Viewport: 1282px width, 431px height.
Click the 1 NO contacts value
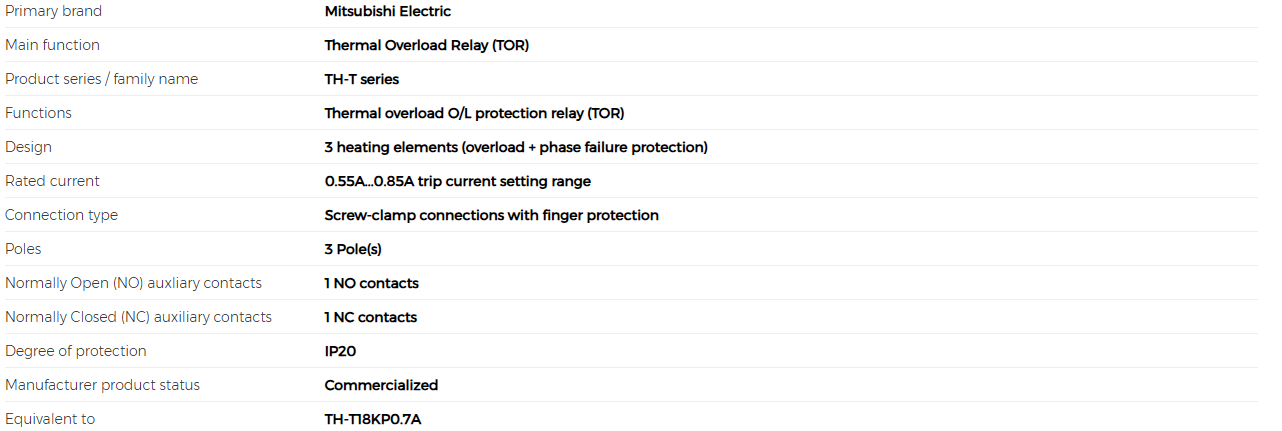pyautogui.click(x=372, y=283)
